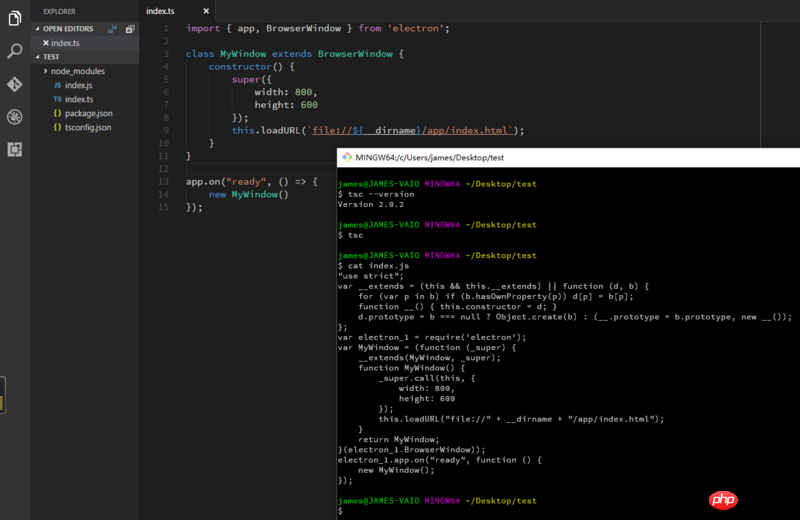
Task: Select index.ts under the TEST folder
Action: [x=78, y=99]
